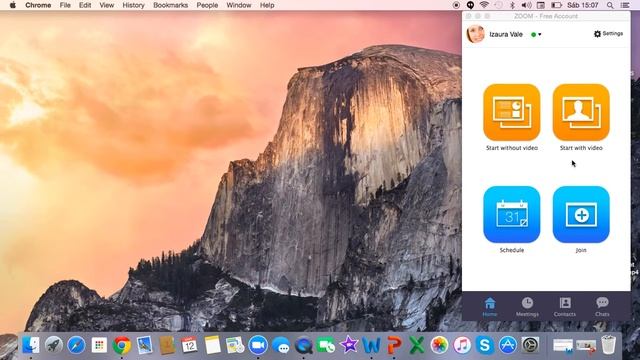This screenshot has height=360, width=640.
Task: Open Messages from the Dock
Action: 281,345
